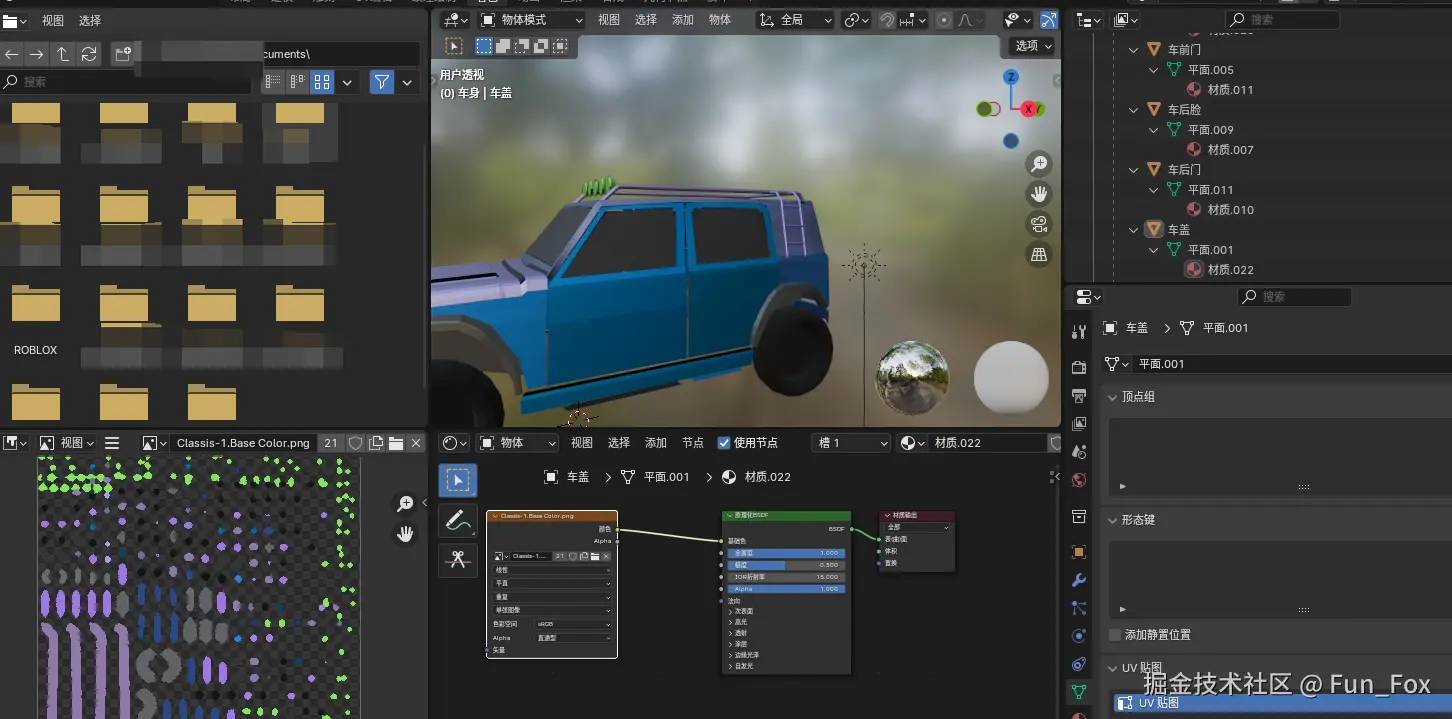The image size is (1452, 719).
Task: Open the 添加 menu in the 3D viewport
Action: click(683, 20)
